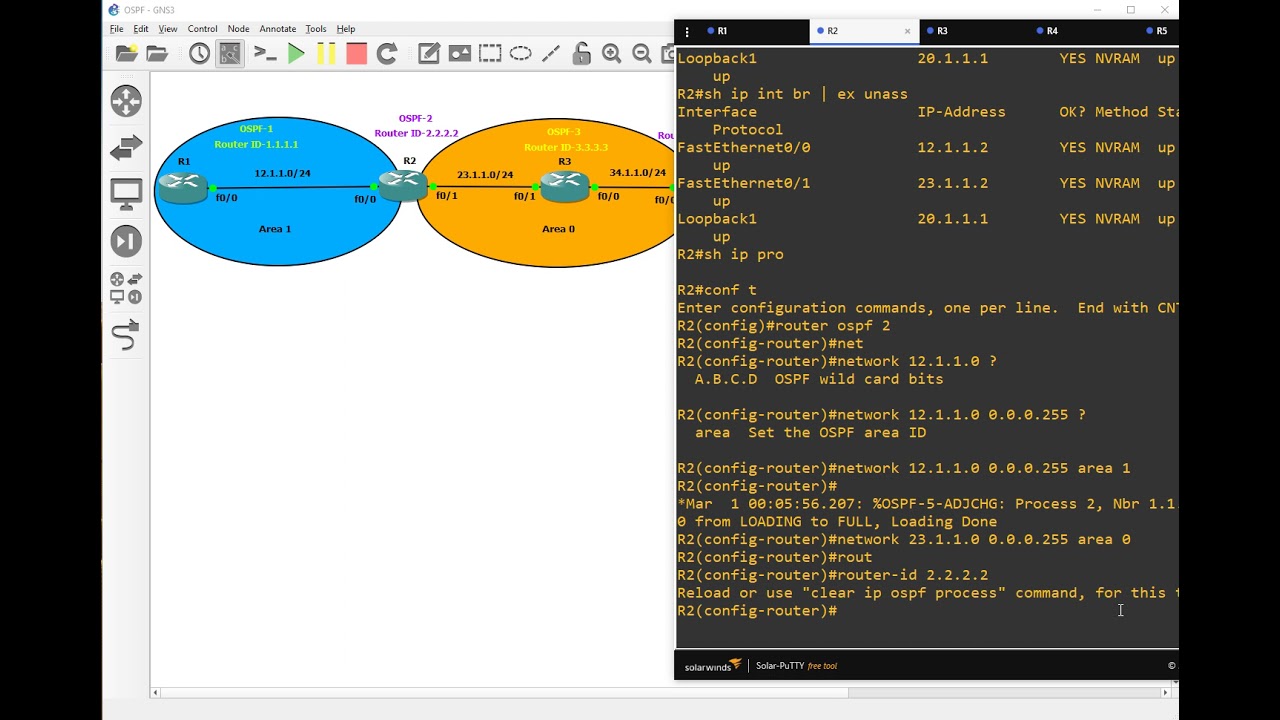Open an existing project folder icon
The width and height of the screenshot is (1280, 720).
tap(157, 54)
